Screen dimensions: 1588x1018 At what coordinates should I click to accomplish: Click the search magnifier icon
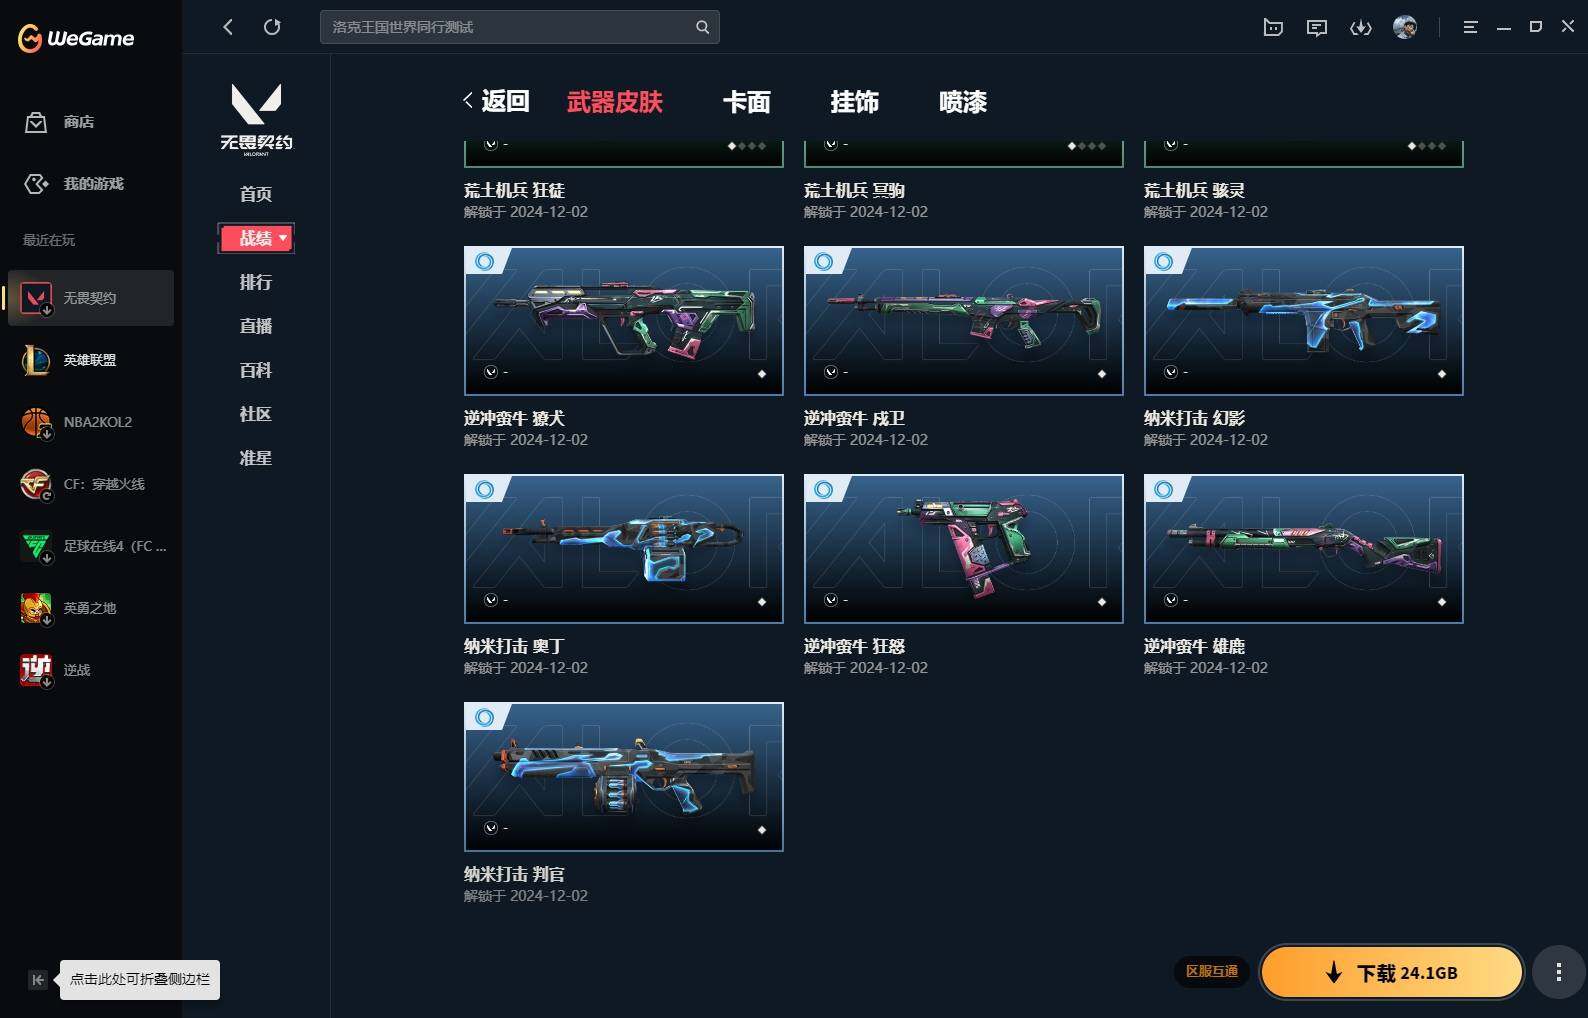(x=703, y=27)
